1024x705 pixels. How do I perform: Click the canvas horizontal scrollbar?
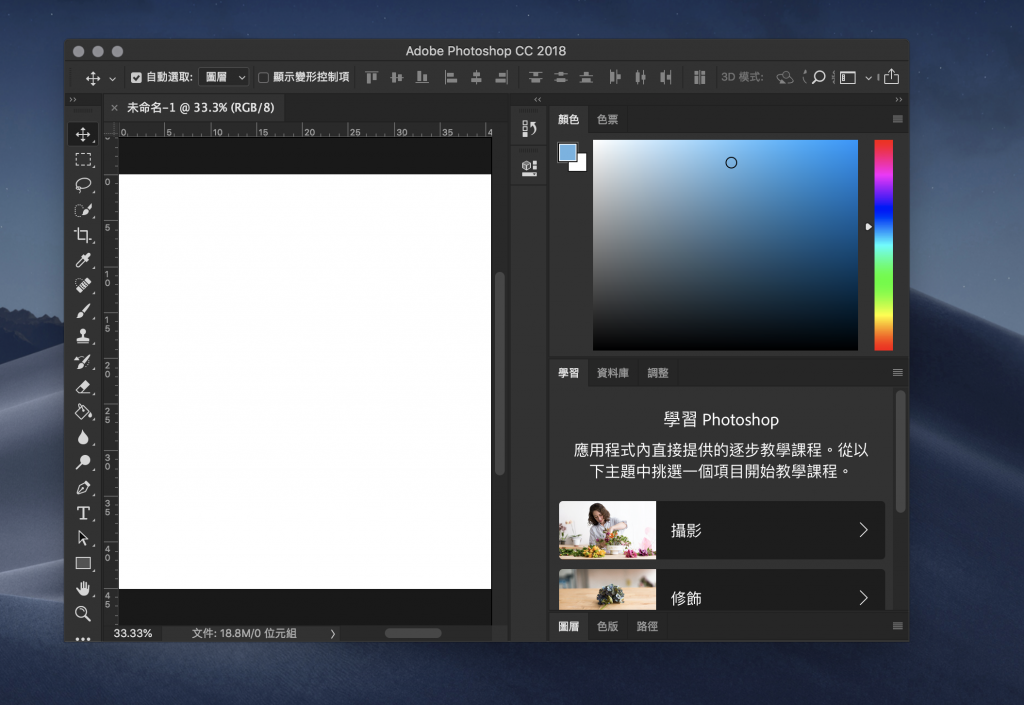pyautogui.click(x=413, y=633)
